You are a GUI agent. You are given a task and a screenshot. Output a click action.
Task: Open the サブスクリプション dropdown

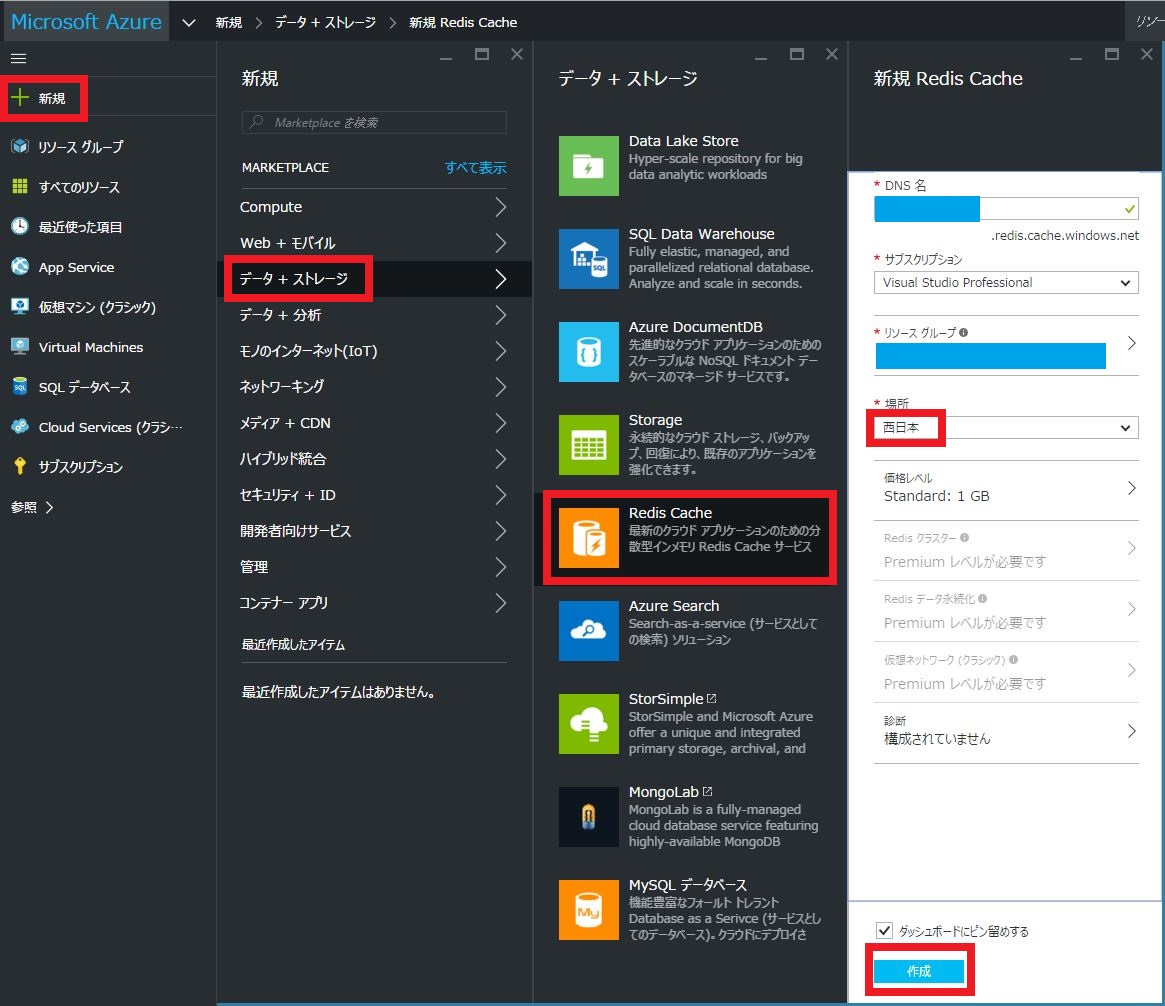pyautogui.click(x=1005, y=282)
